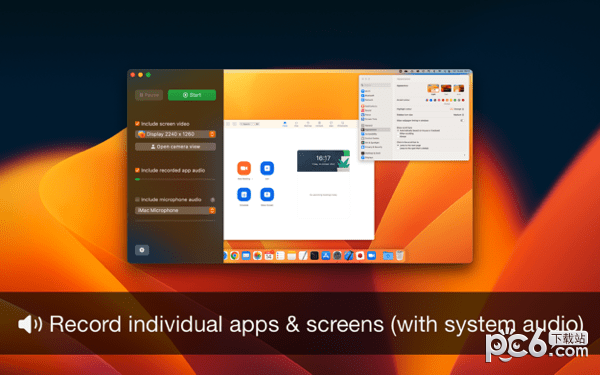
Task: Open the iMac Microphone dropdown
Action: (x=175, y=210)
